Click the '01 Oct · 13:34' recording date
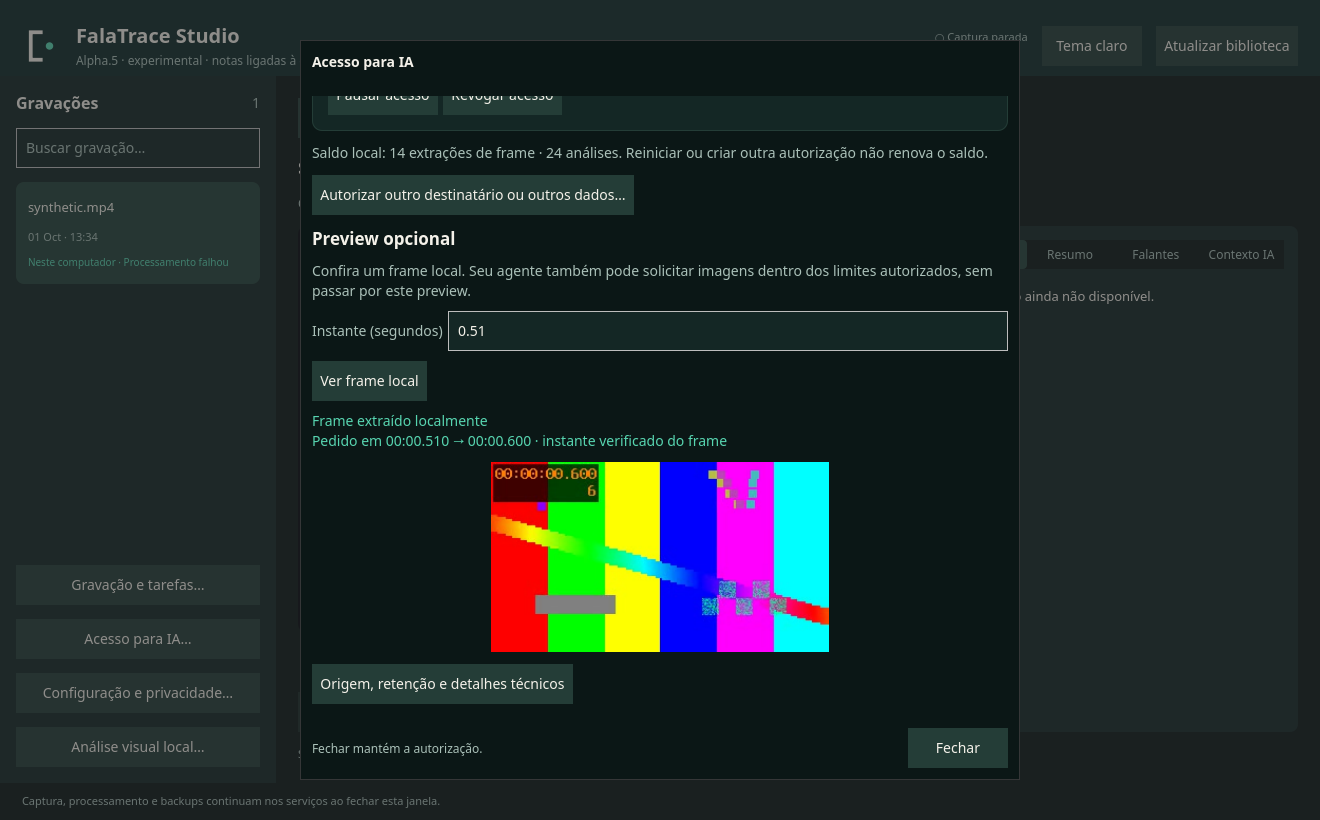This screenshot has height=820, width=1320. pos(63,237)
